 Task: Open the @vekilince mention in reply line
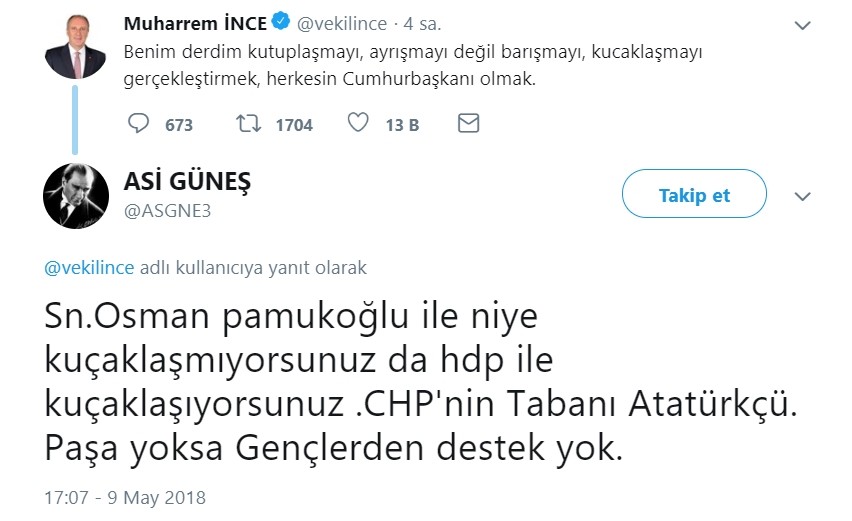(x=89, y=268)
